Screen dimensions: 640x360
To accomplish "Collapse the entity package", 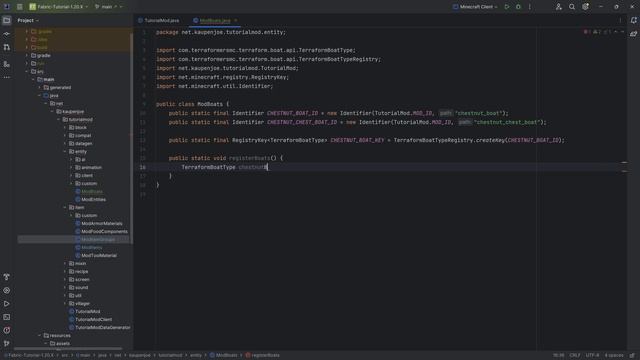I will click(65, 151).
